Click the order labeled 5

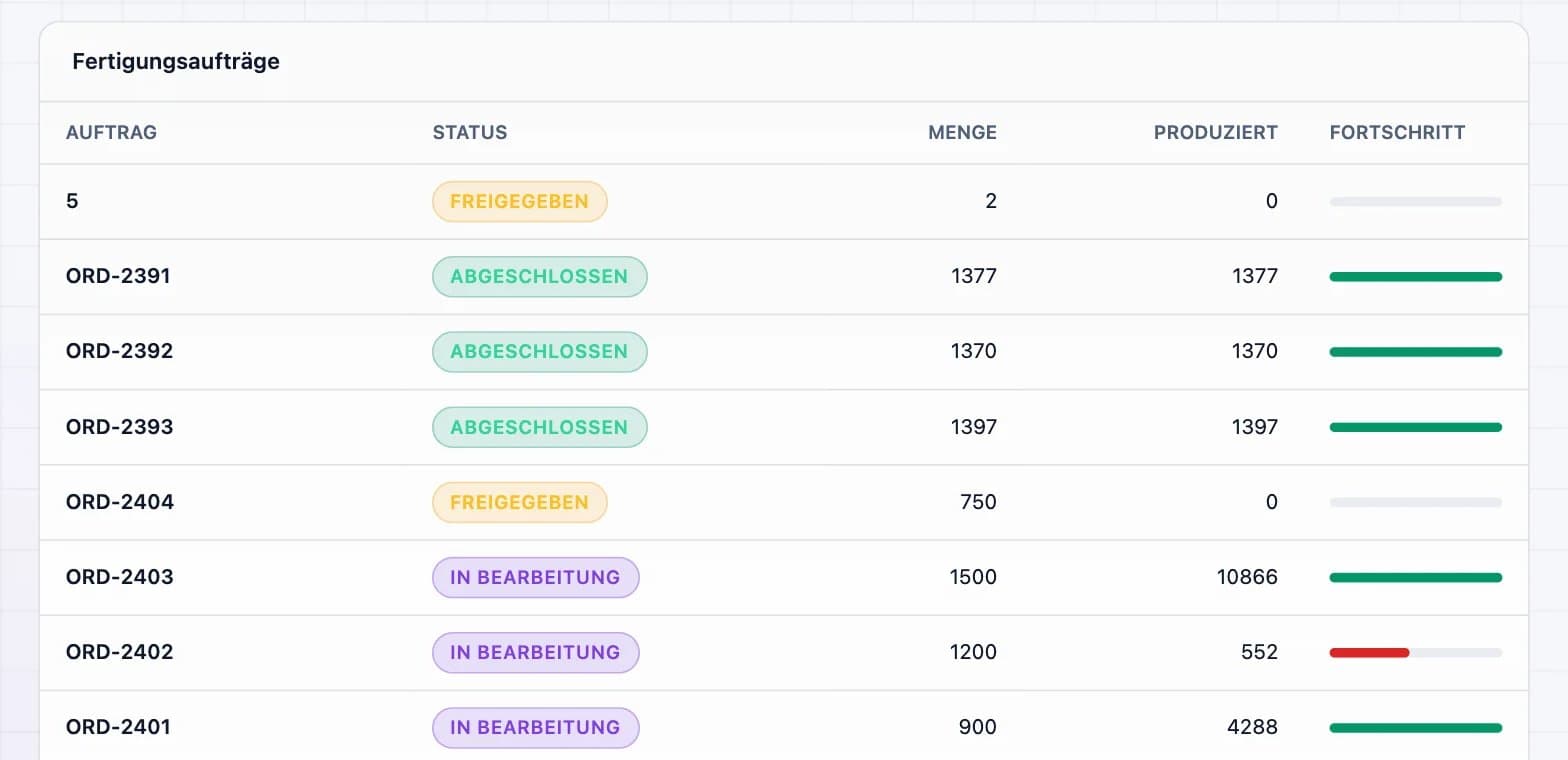click(x=72, y=201)
